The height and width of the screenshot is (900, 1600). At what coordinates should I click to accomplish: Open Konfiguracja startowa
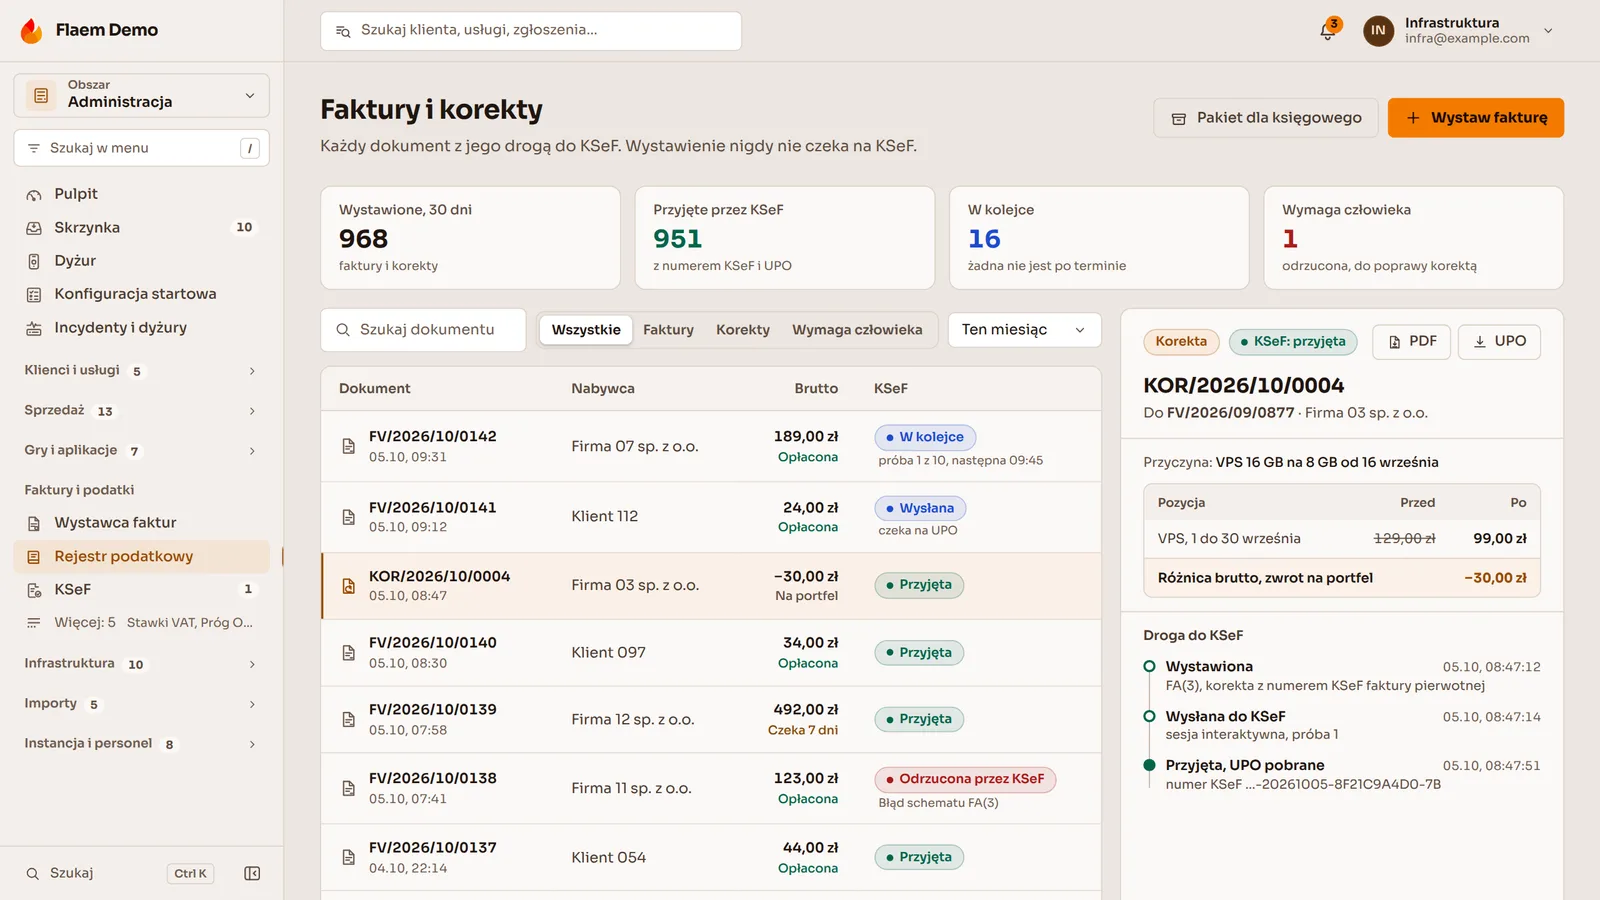click(x=142, y=294)
